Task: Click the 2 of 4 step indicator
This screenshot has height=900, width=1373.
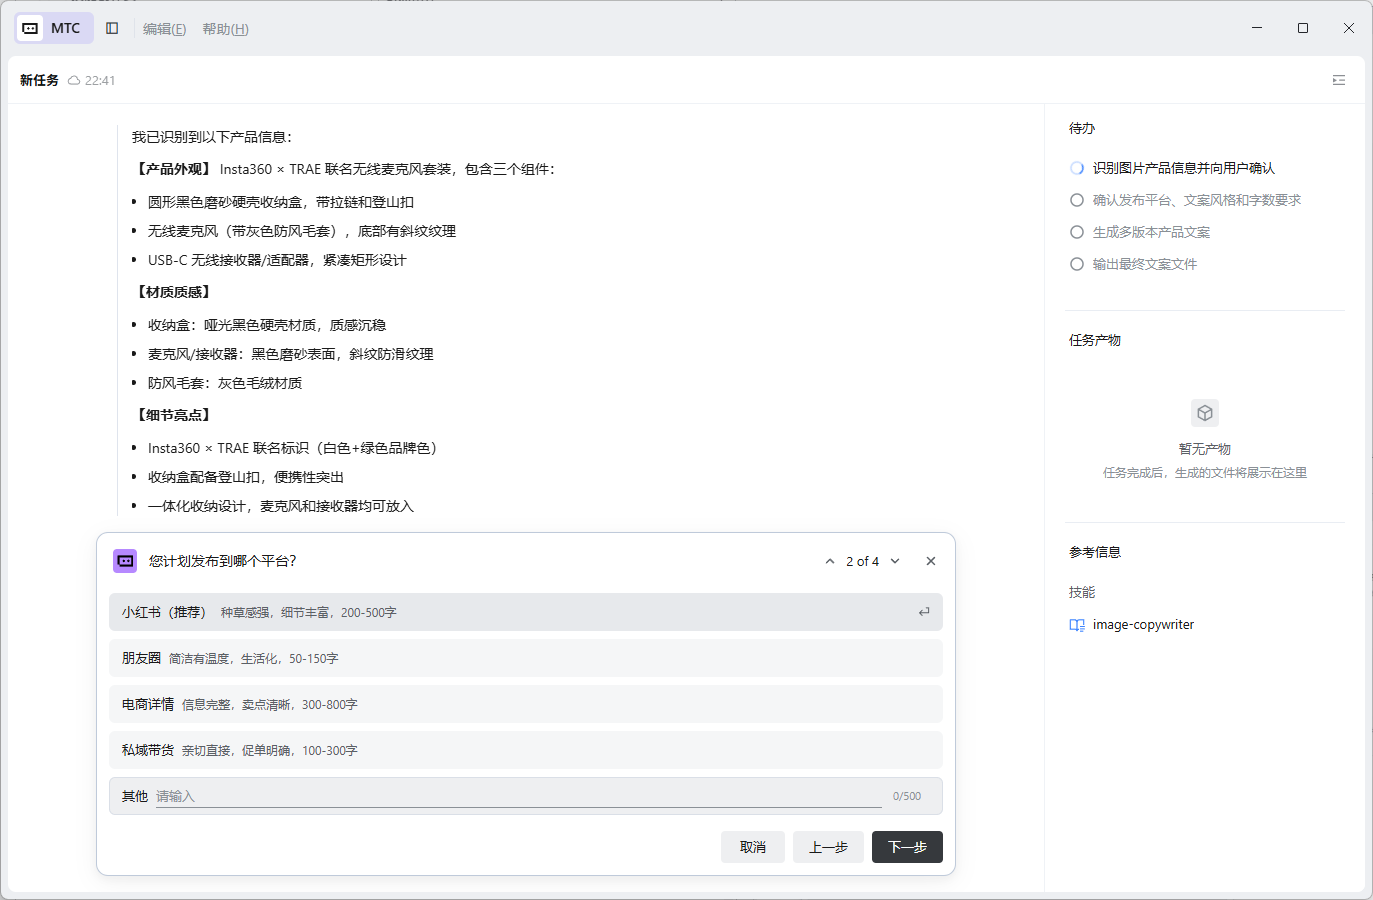Action: click(x=862, y=561)
